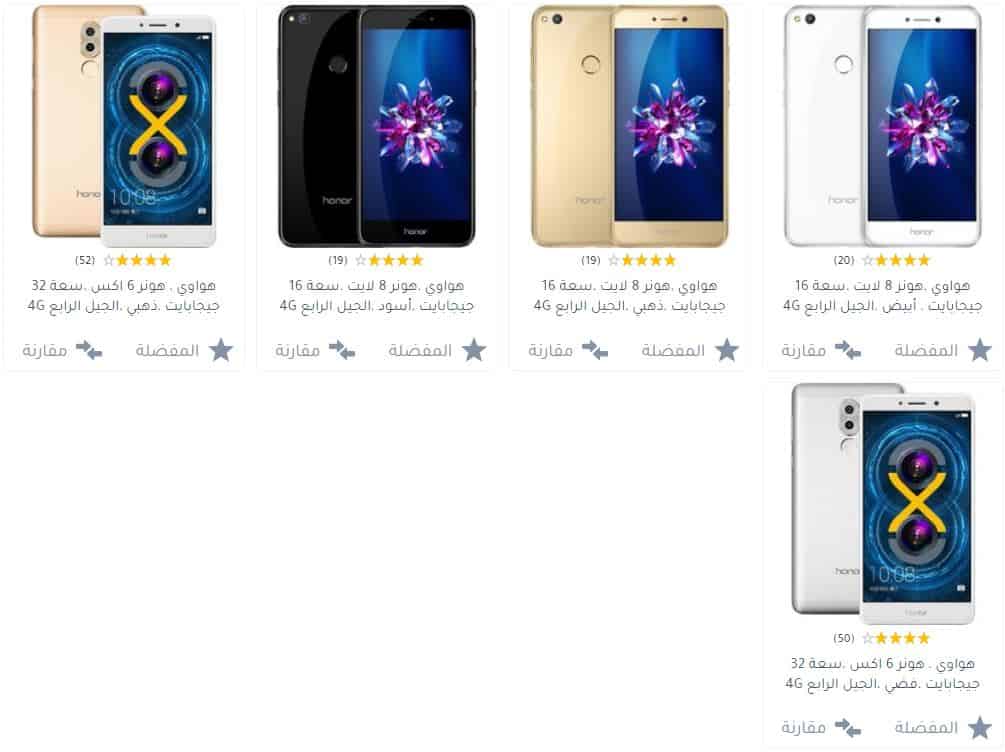Open the silver Honor 6X 32GB title link
1005x752 pixels.
(883, 673)
